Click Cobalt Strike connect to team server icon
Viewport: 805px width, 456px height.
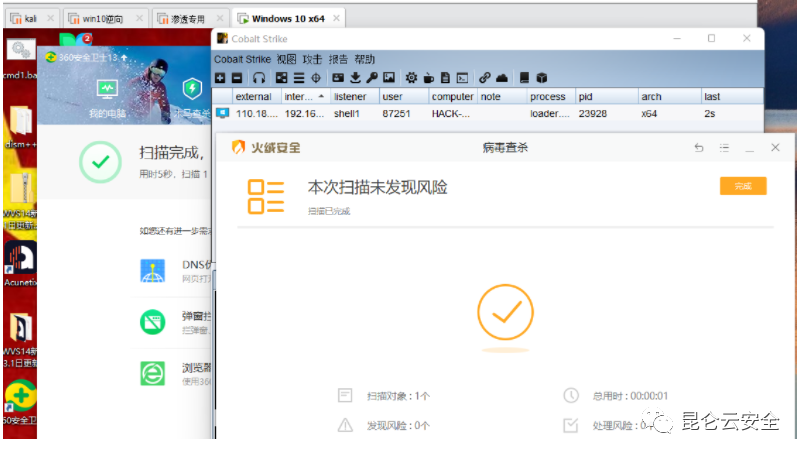220,78
